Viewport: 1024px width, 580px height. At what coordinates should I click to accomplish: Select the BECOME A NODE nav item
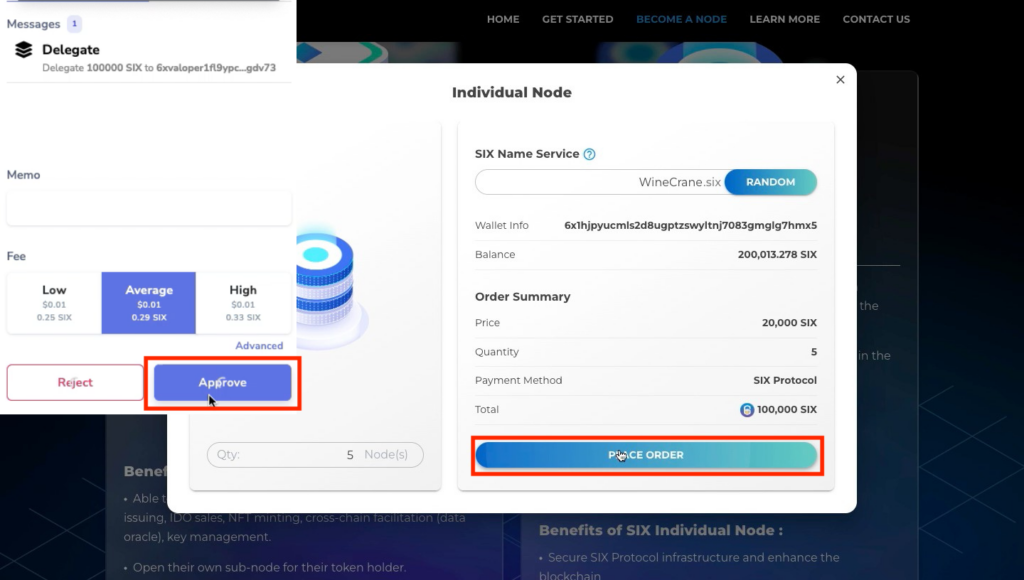pos(681,18)
